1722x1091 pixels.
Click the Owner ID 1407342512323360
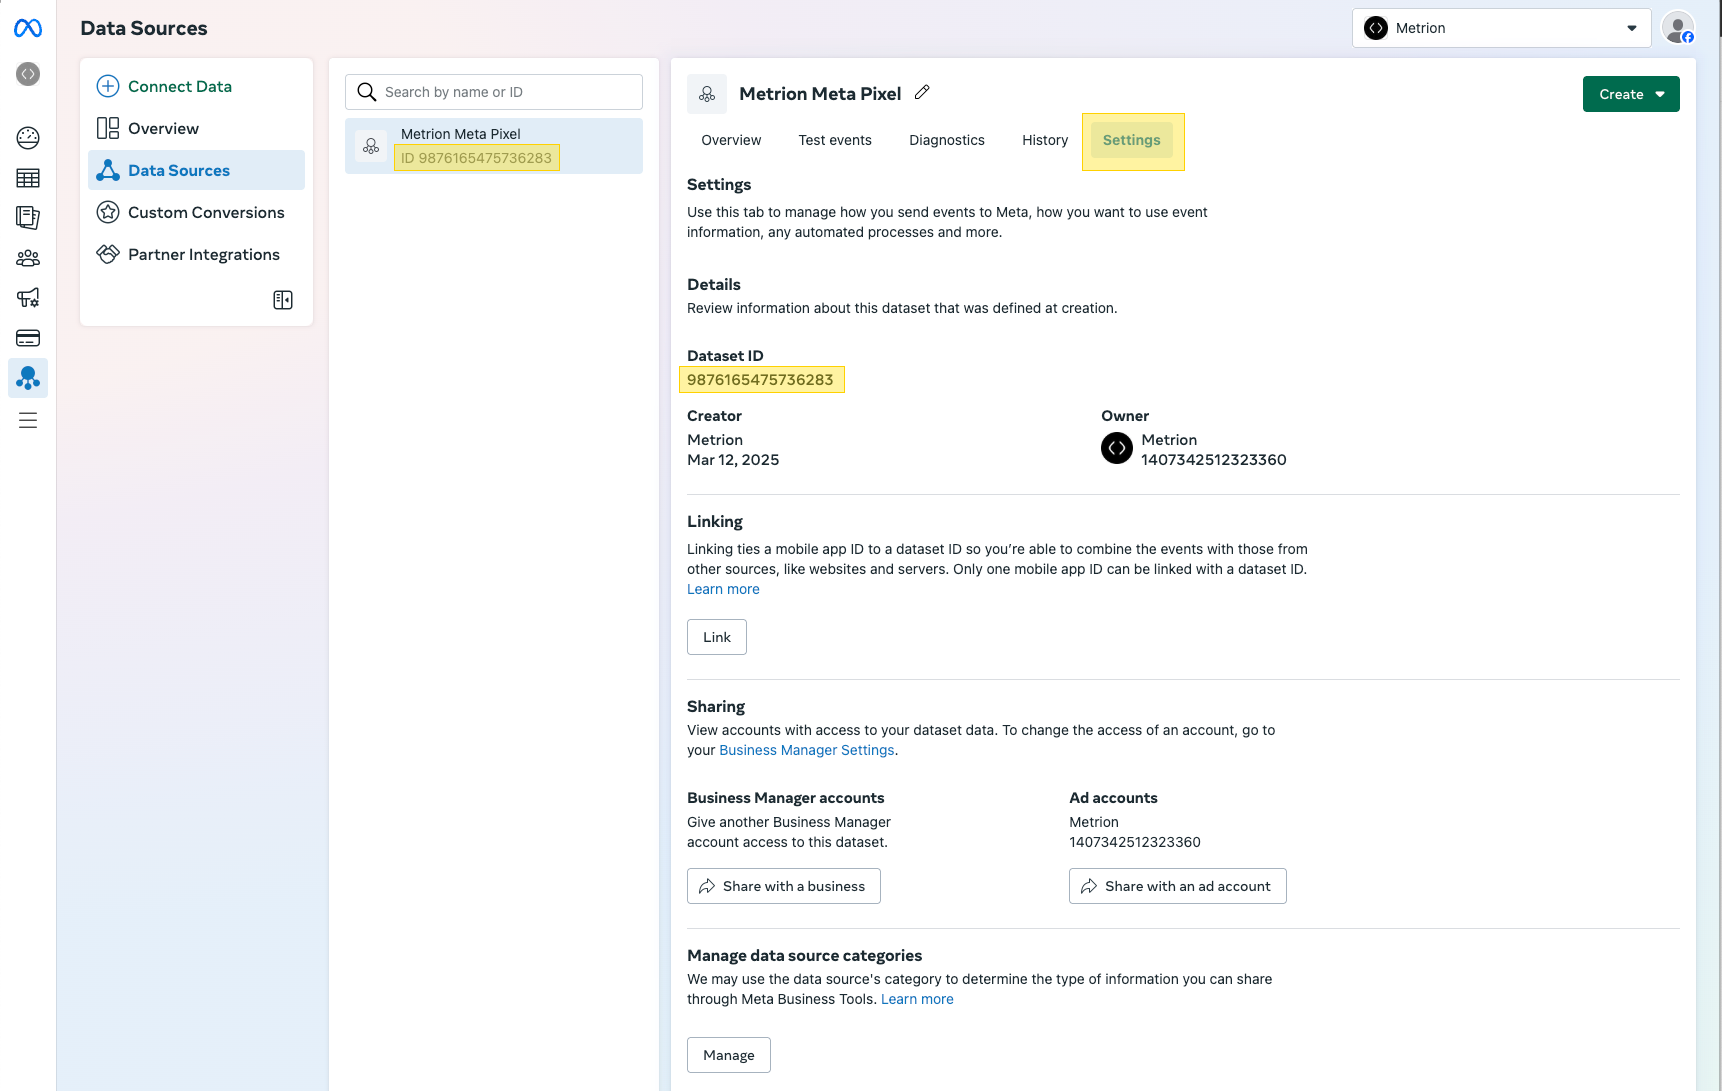[x=1214, y=460]
